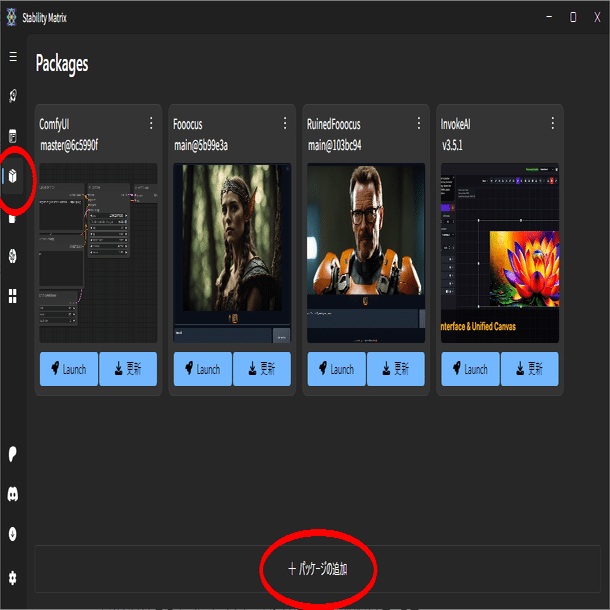Open the Discord sidebar link
The width and height of the screenshot is (610, 610).
click(13, 494)
